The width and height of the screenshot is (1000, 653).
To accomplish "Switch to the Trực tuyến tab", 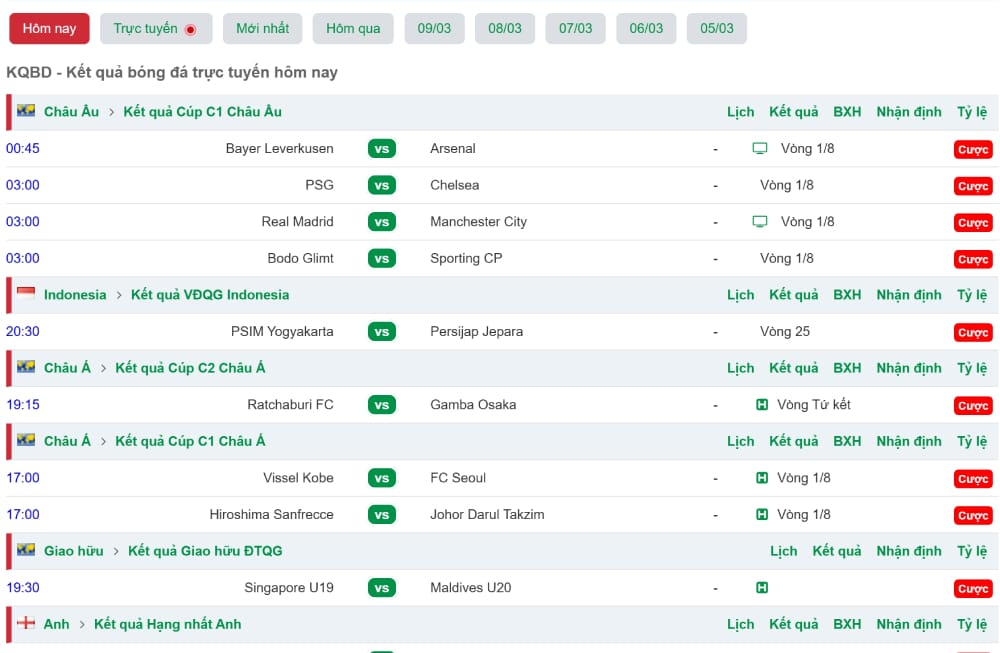I will pos(156,29).
